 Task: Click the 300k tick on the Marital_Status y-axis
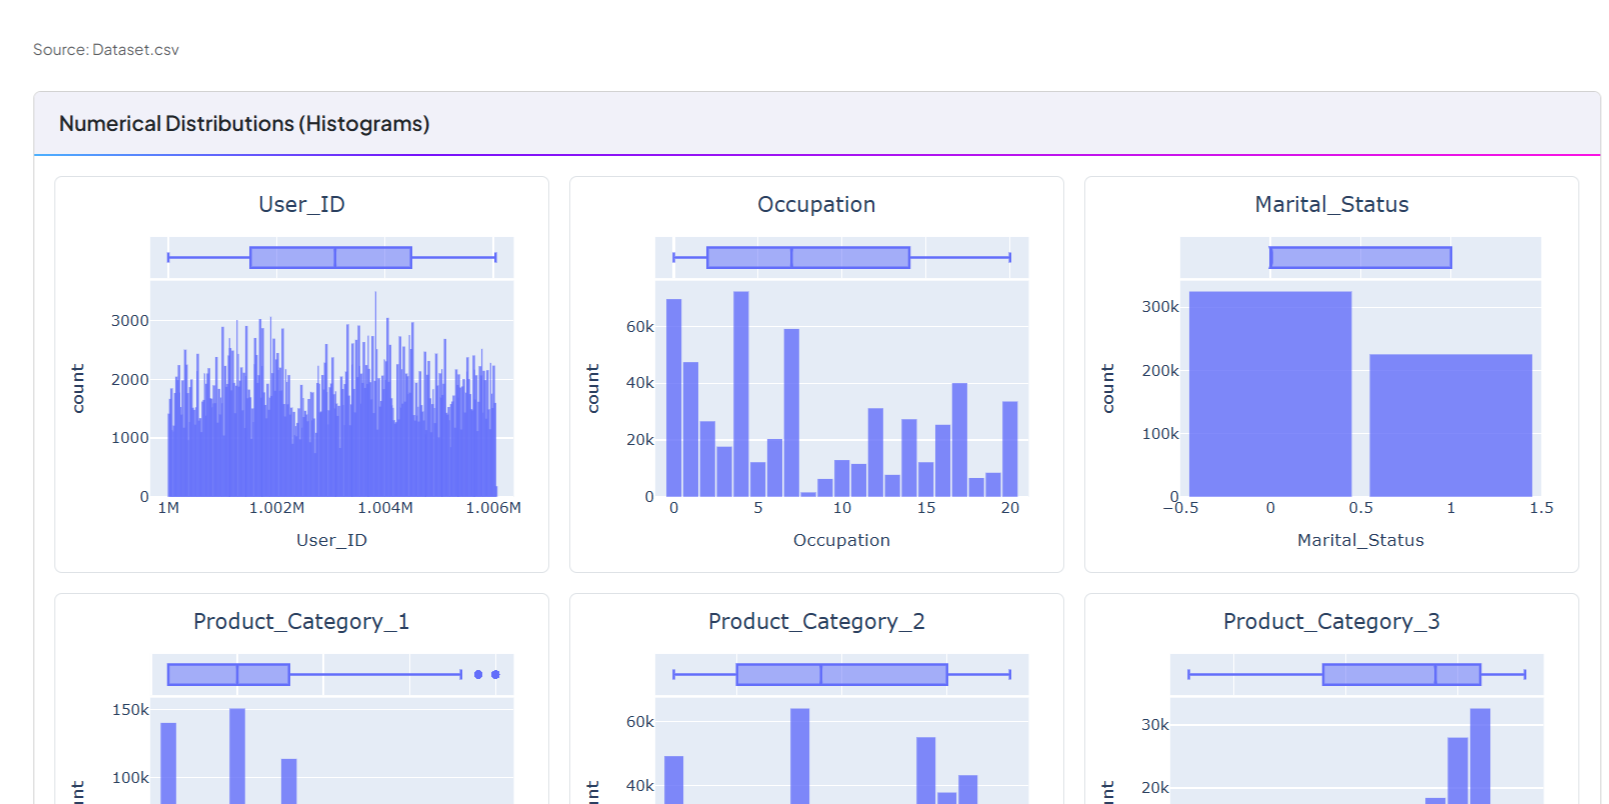(1160, 307)
